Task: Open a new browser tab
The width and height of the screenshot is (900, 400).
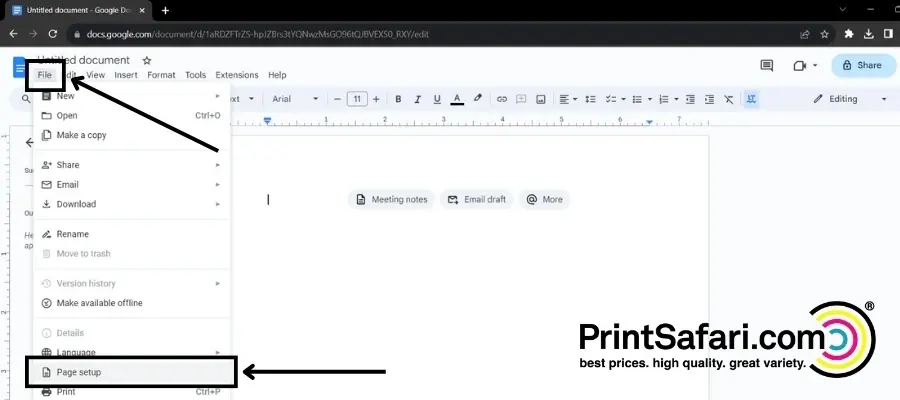Action: (165, 10)
